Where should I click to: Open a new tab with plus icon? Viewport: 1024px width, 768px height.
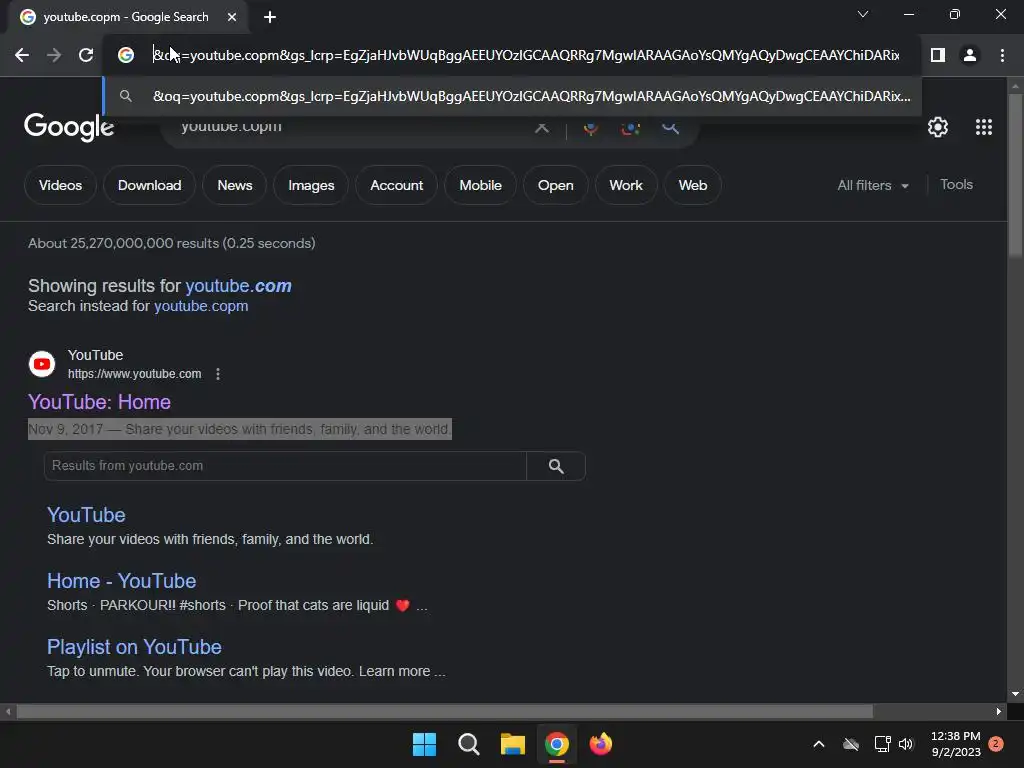click(x=270, y=17)
